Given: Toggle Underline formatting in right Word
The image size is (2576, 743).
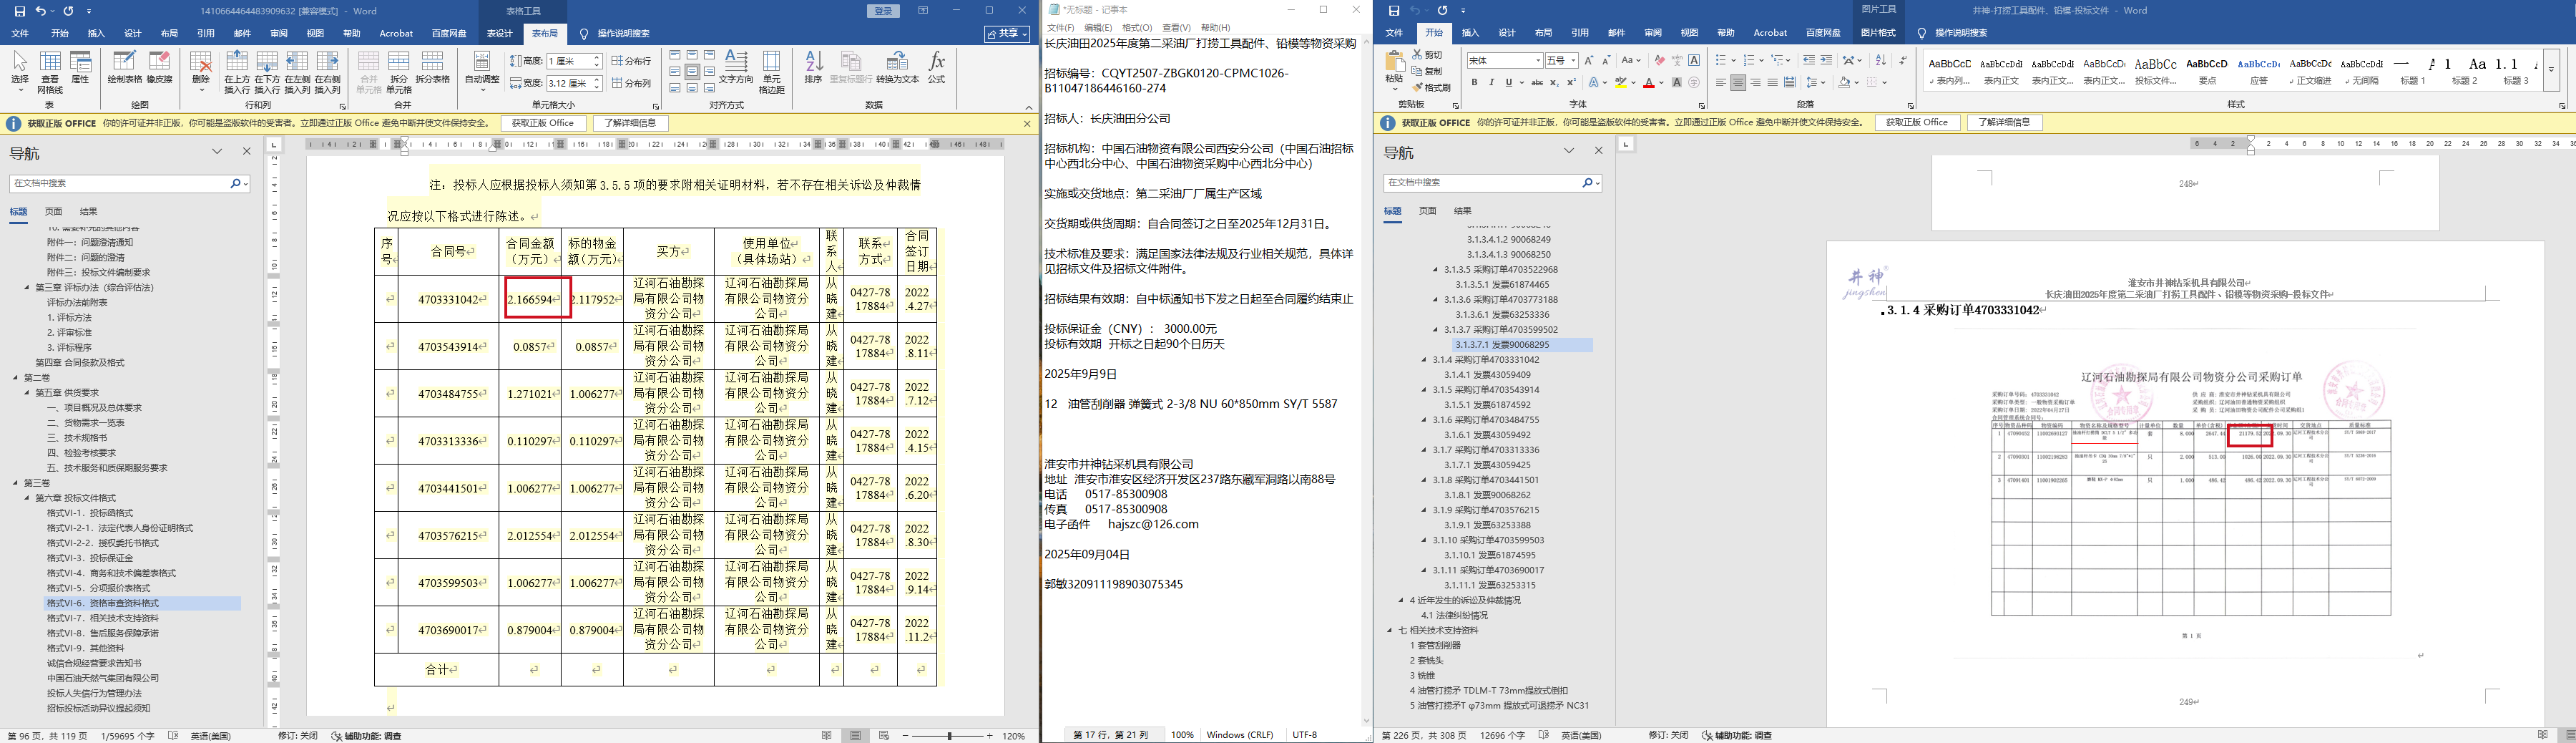Looking at the screenshot, I should click(1509, 83).
